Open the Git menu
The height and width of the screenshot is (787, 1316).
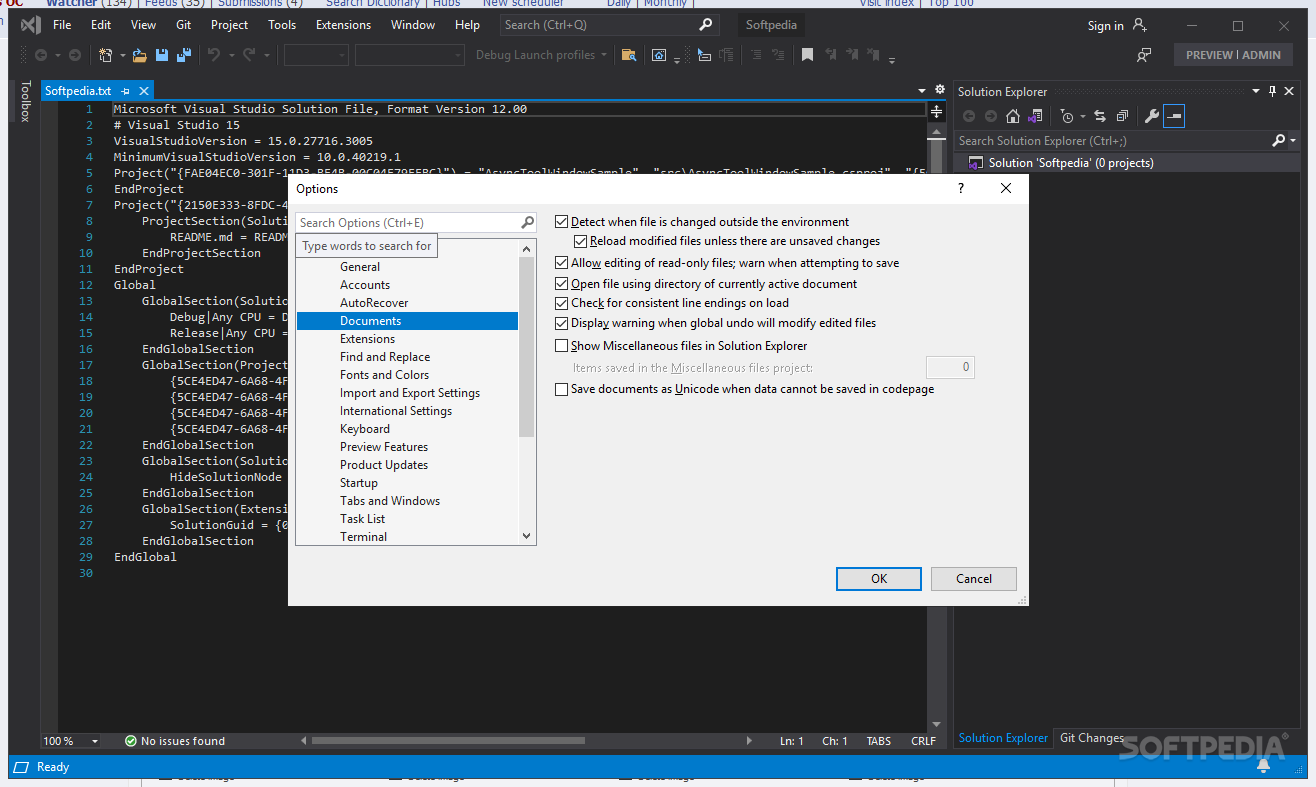pos(183,25)
